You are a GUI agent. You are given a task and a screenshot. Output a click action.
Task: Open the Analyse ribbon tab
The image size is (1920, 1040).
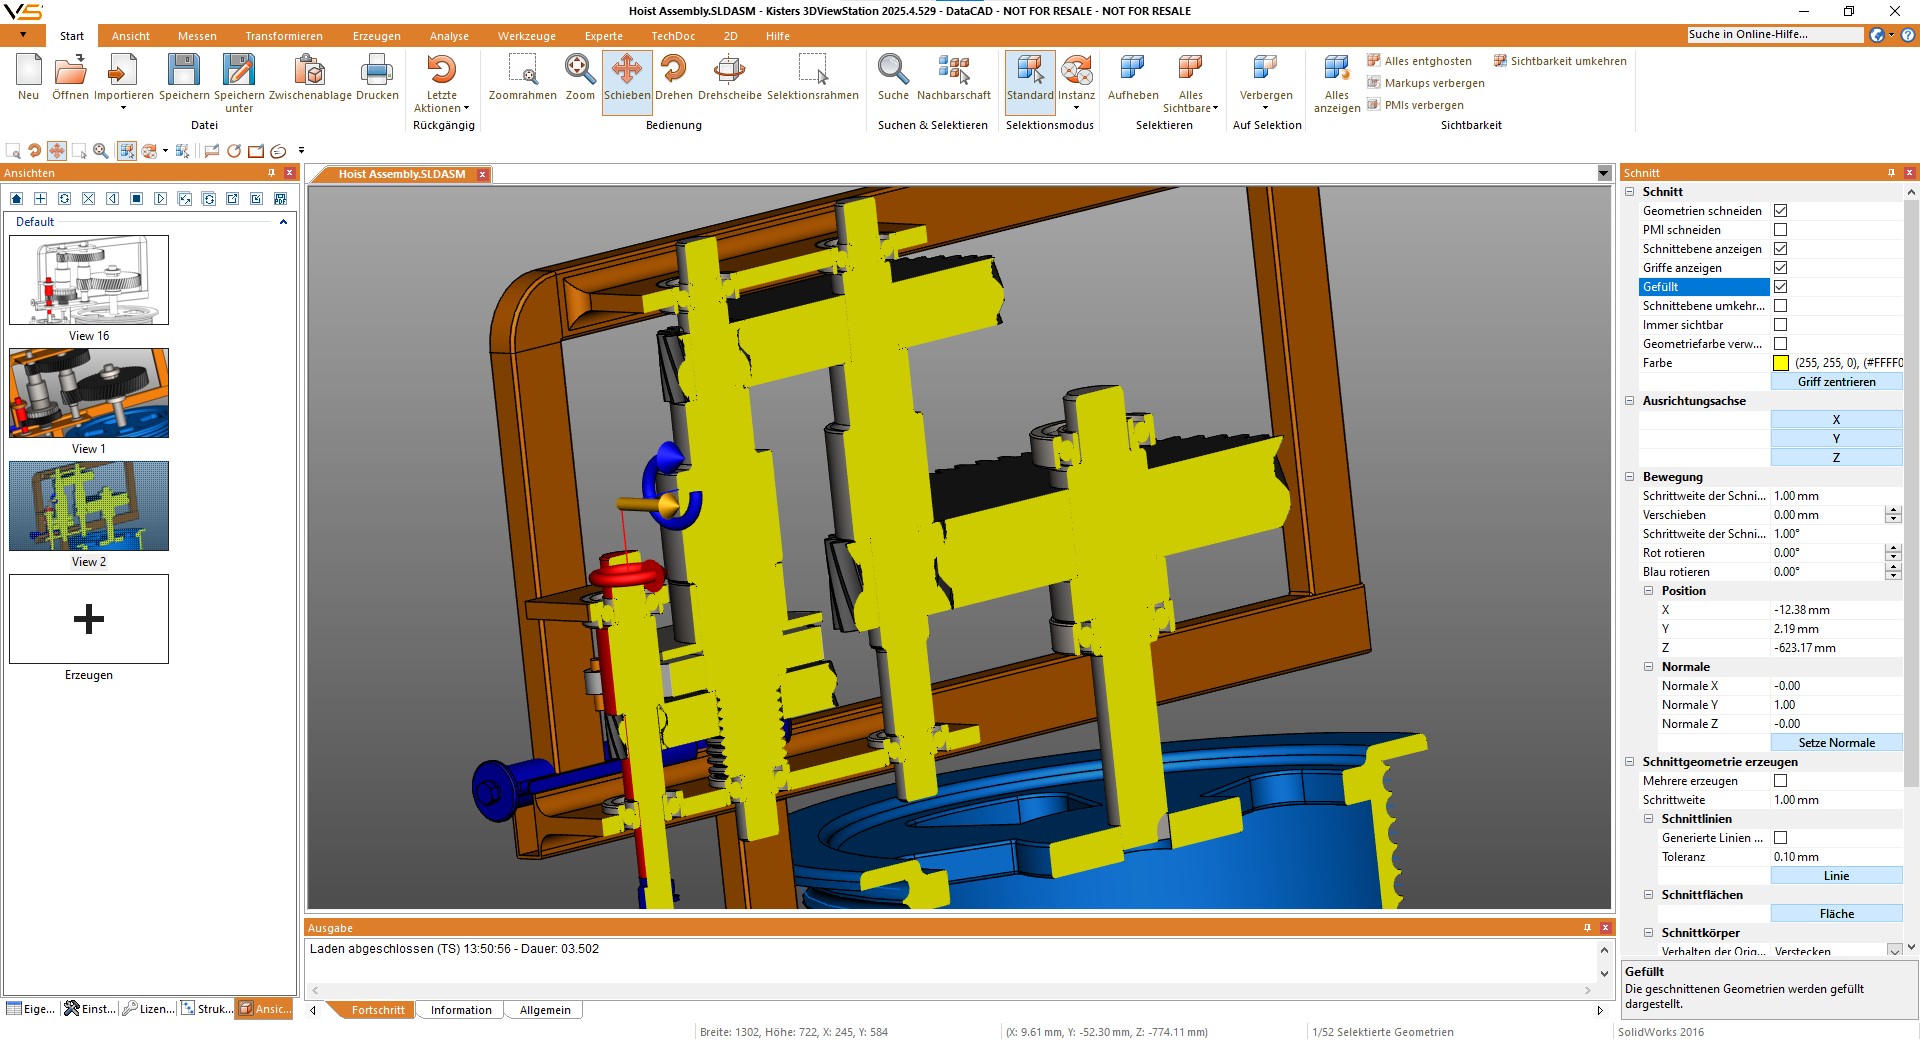[449, 36]
